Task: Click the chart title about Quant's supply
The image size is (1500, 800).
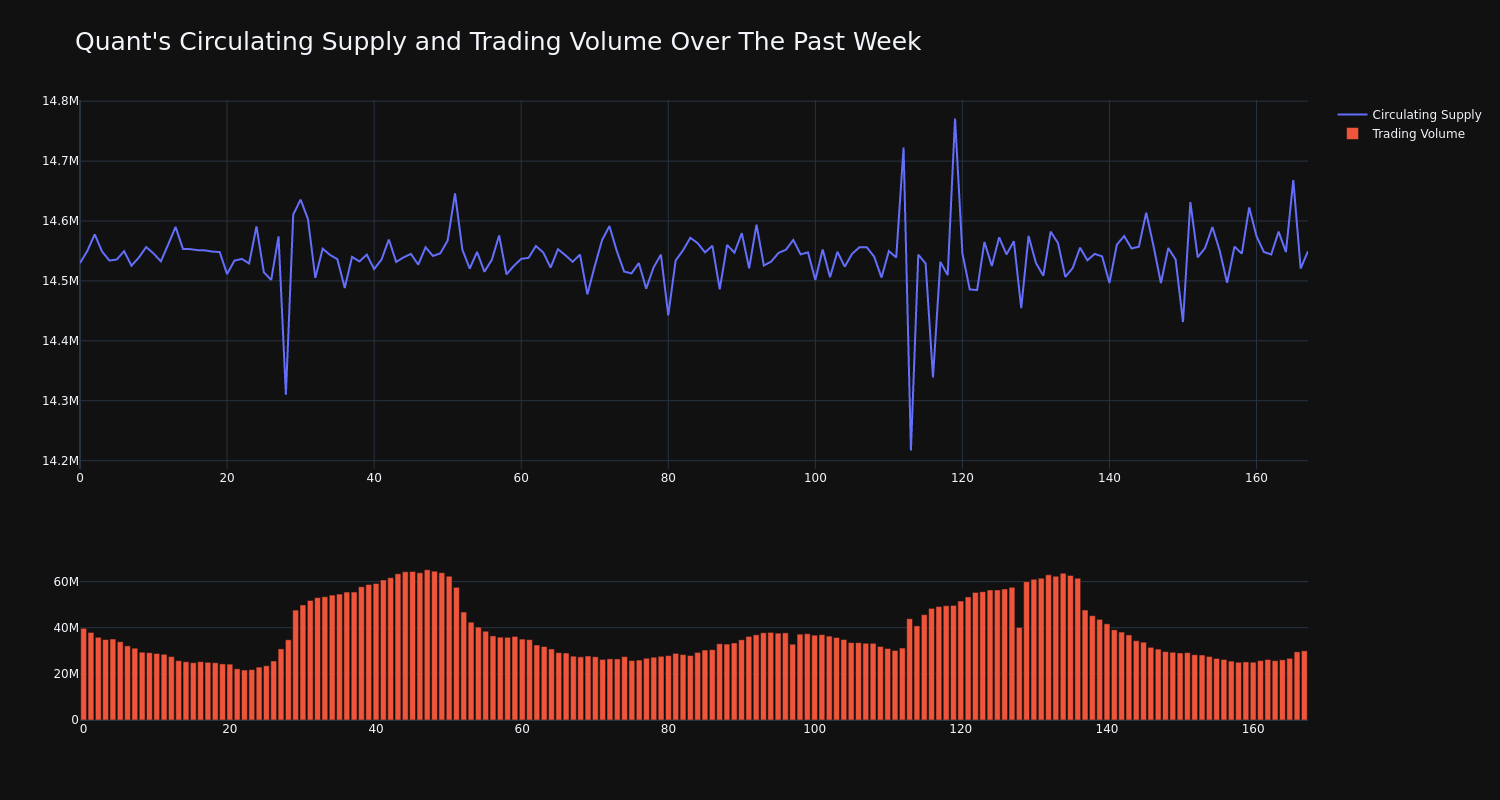Action: point(498,42)
